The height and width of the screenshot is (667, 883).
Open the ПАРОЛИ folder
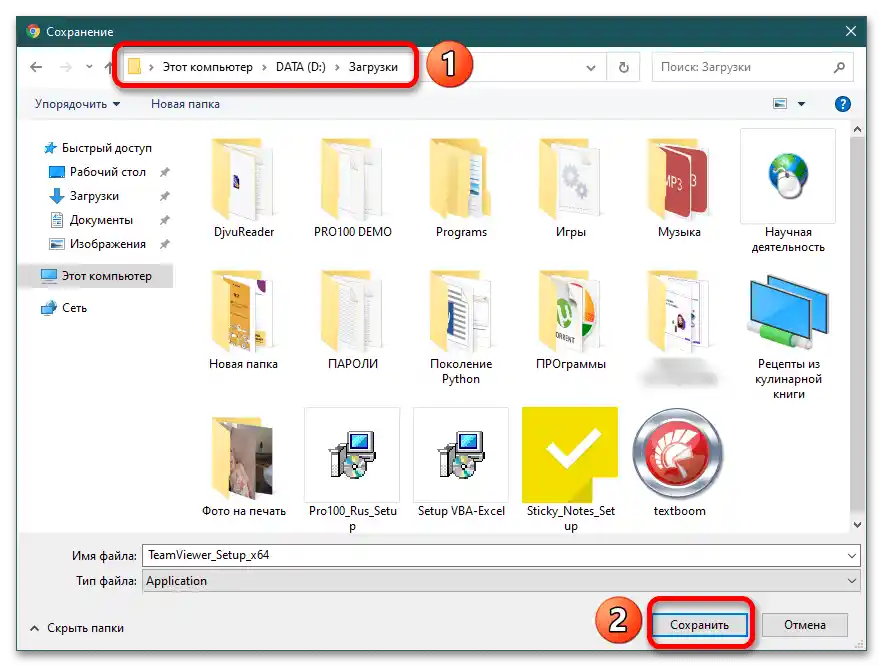point(353,319)
